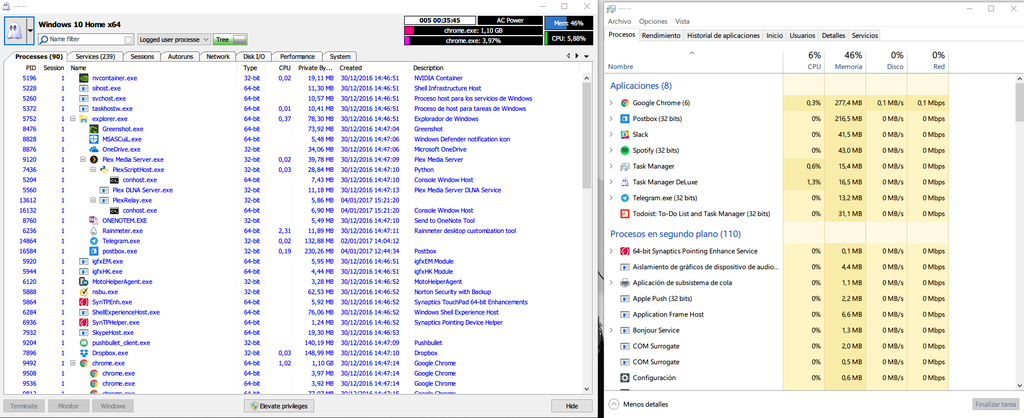Click the MotoHelperAgent.exe icon
1024x418 pixels.
(x=84, y=281)
